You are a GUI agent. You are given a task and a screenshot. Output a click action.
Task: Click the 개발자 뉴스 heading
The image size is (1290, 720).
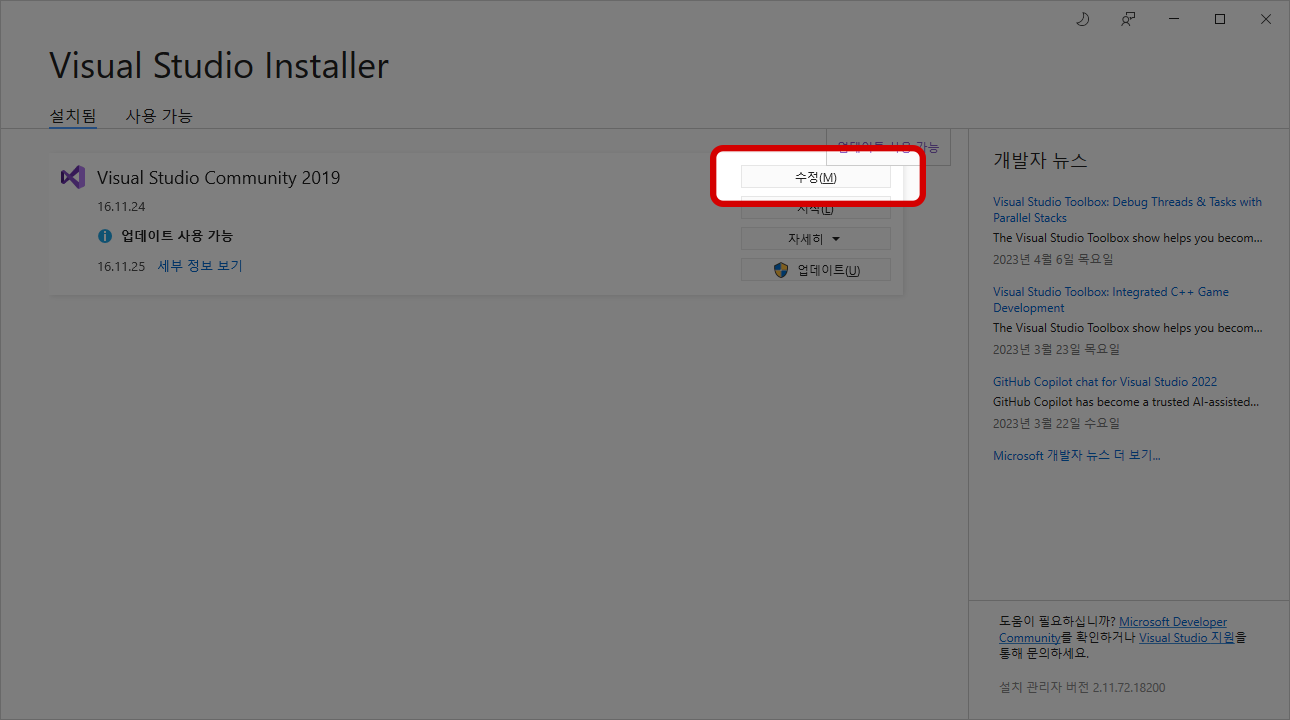pos(1040,161)
